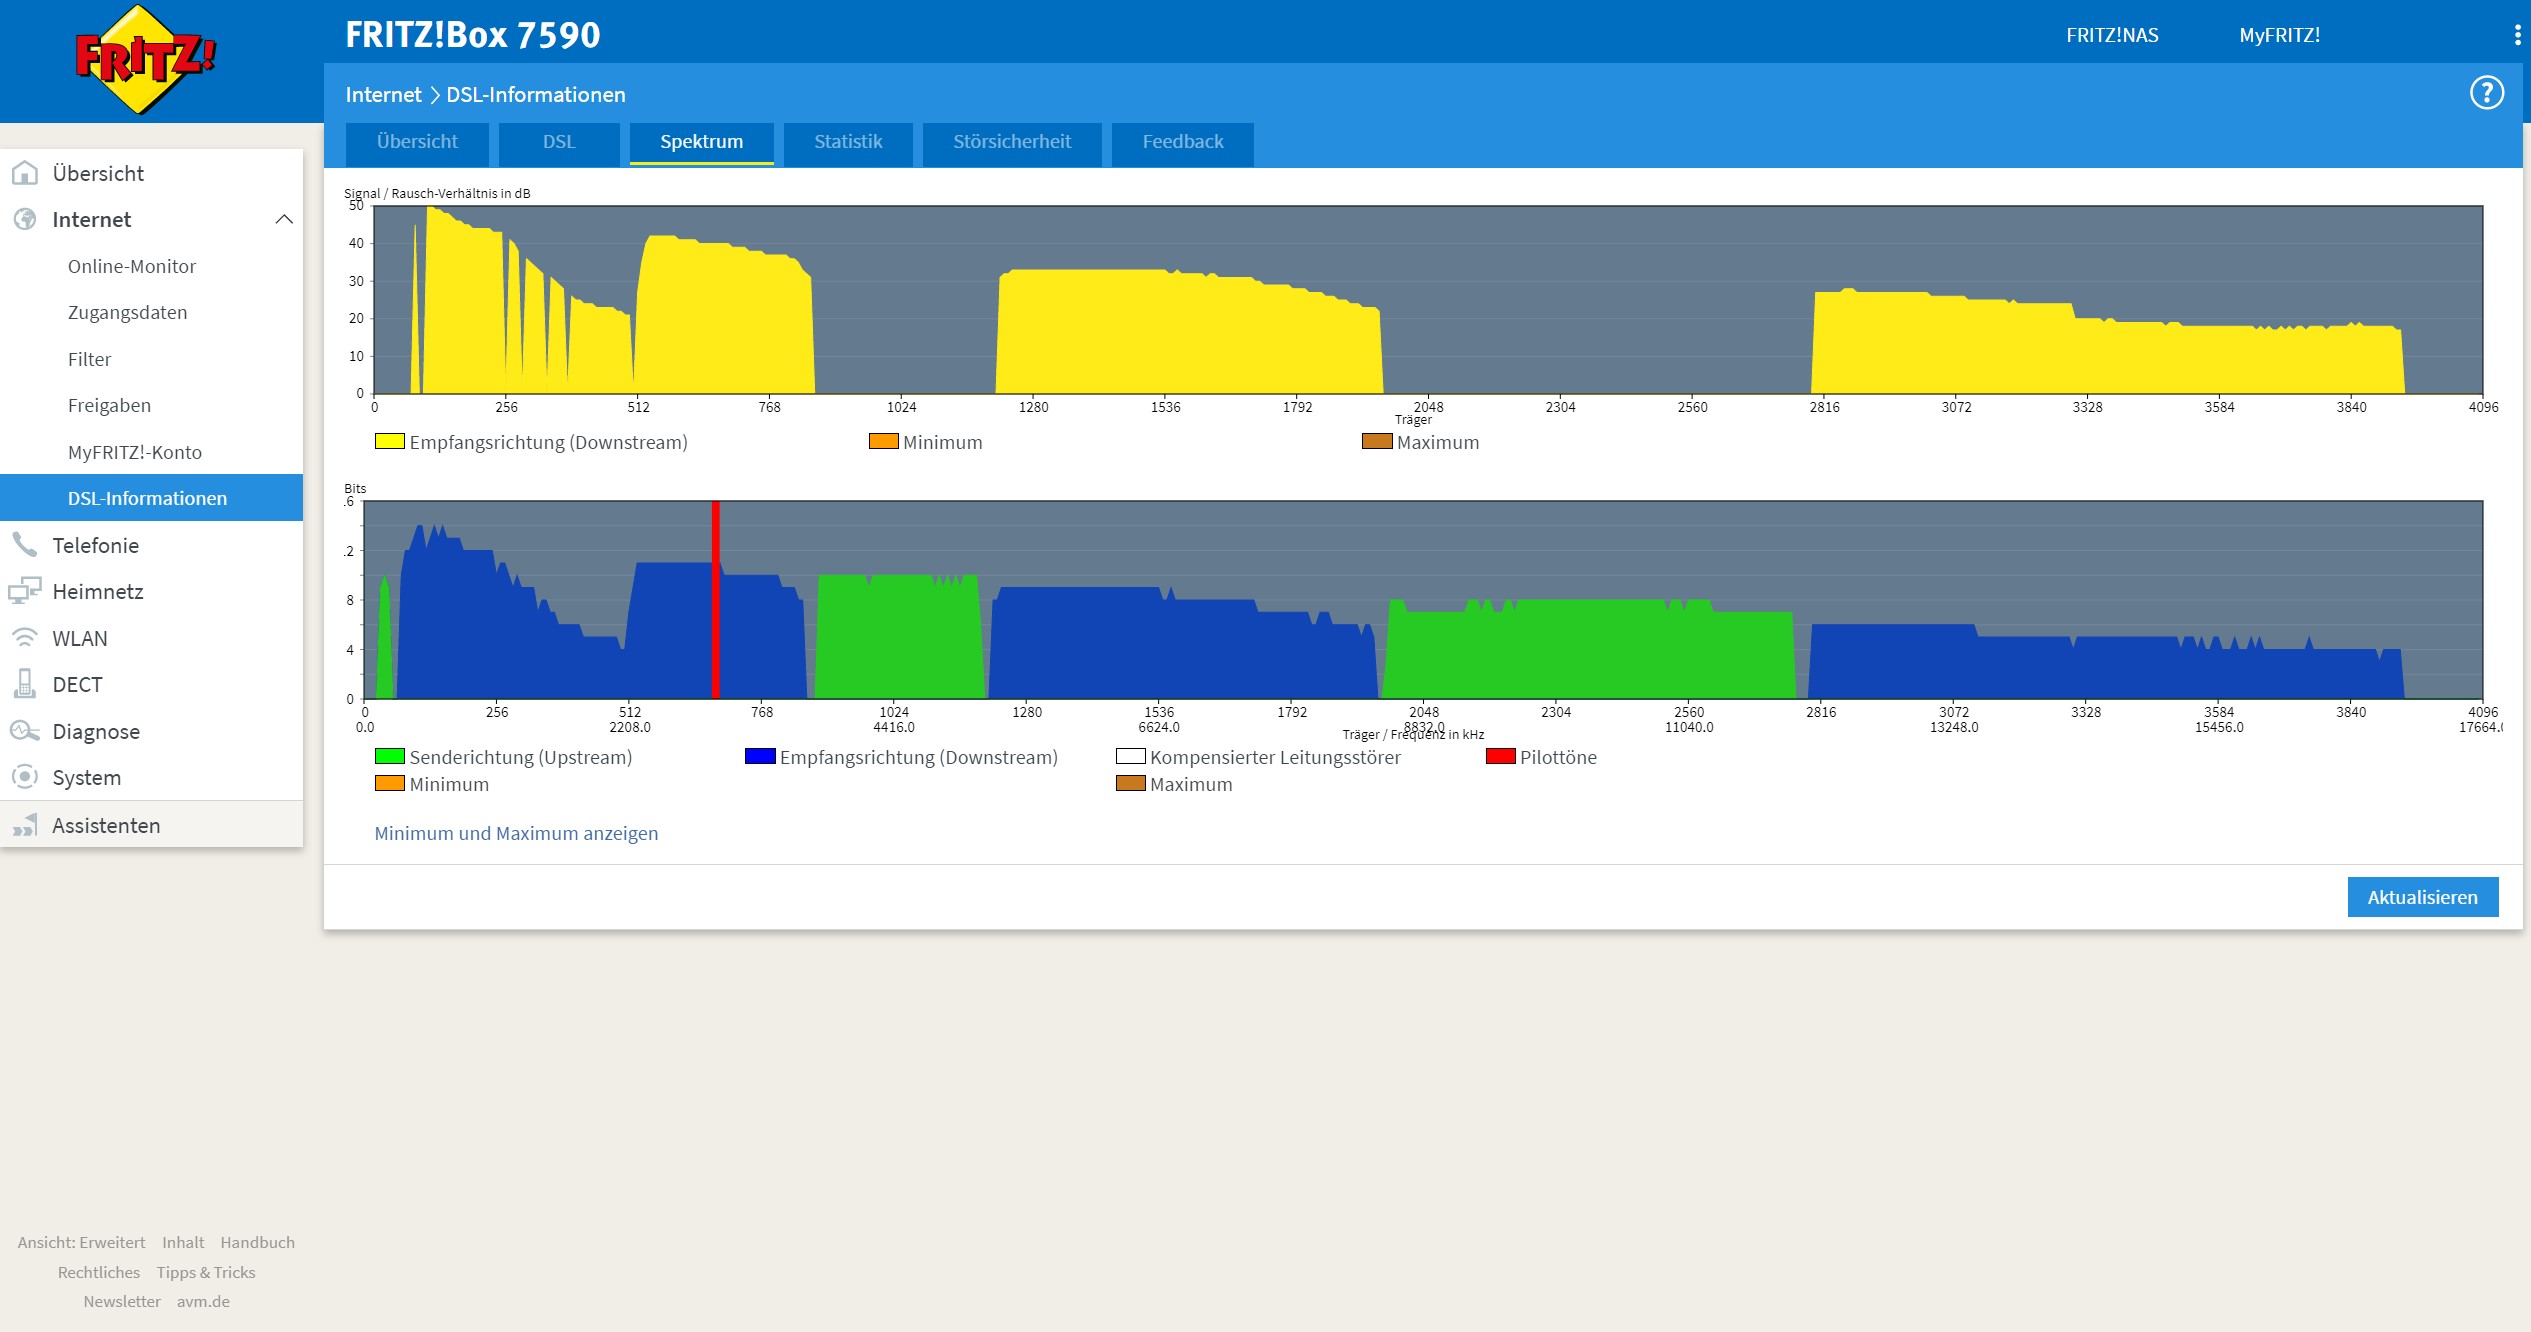This screenshot has width=2531, height=1332.
Task: Click the WLAN wifi icon
Action: tap(24, 638)
